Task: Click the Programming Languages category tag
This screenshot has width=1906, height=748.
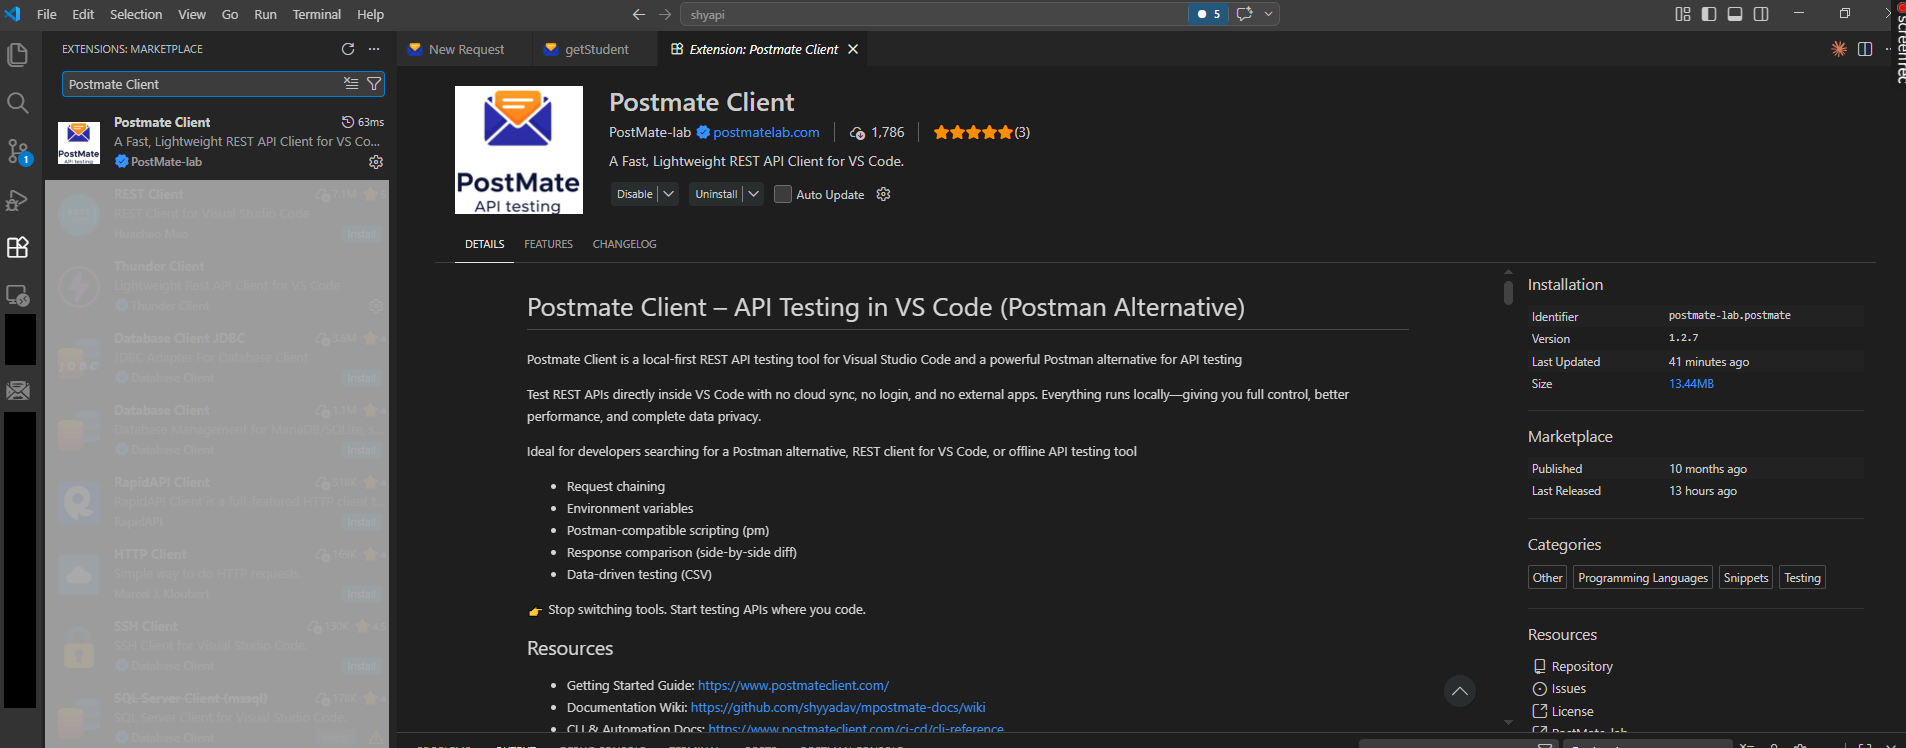Action: [x=1643, y=578]
